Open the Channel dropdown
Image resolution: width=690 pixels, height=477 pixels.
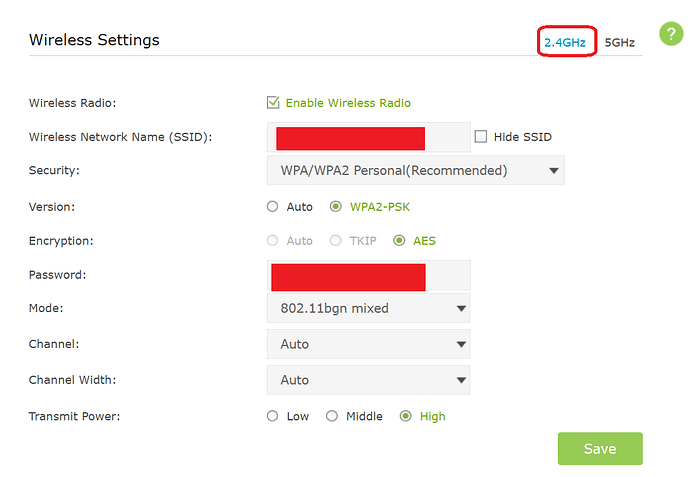(x=368, y=344)
